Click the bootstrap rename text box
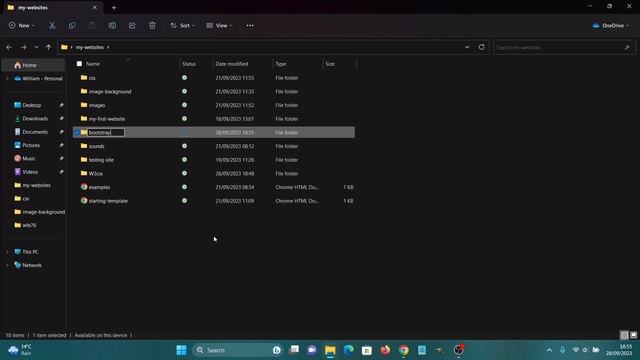The width and height of the screenshot is (640, 360). [x=106, y=132]
